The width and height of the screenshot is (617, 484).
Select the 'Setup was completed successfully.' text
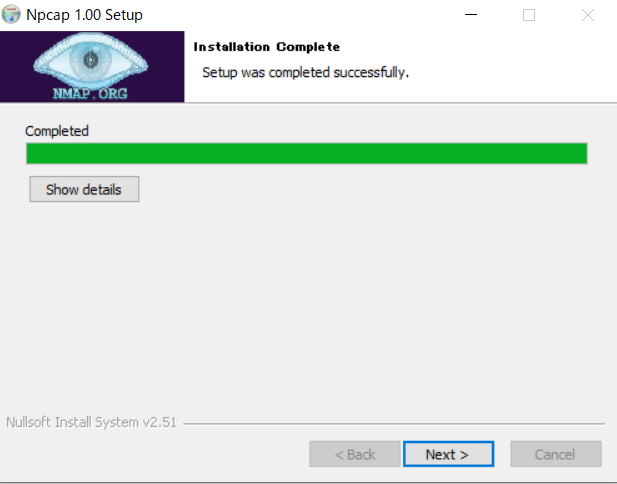click(x=306, y=72)
